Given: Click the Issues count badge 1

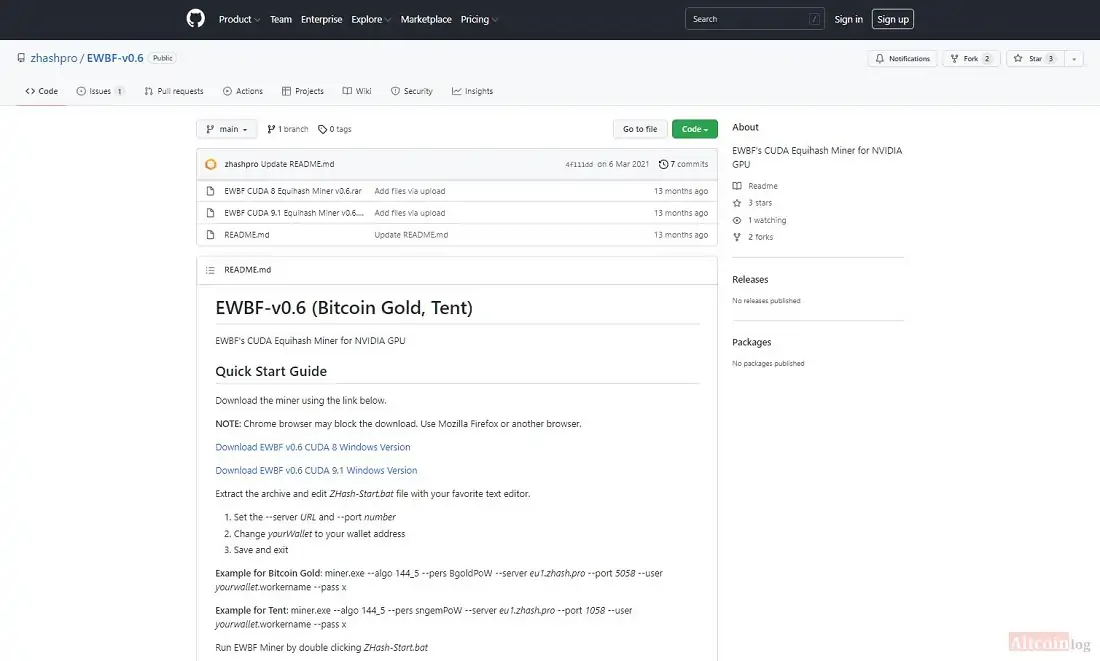Looking at the screenshot, I should [x=119, y=91].
